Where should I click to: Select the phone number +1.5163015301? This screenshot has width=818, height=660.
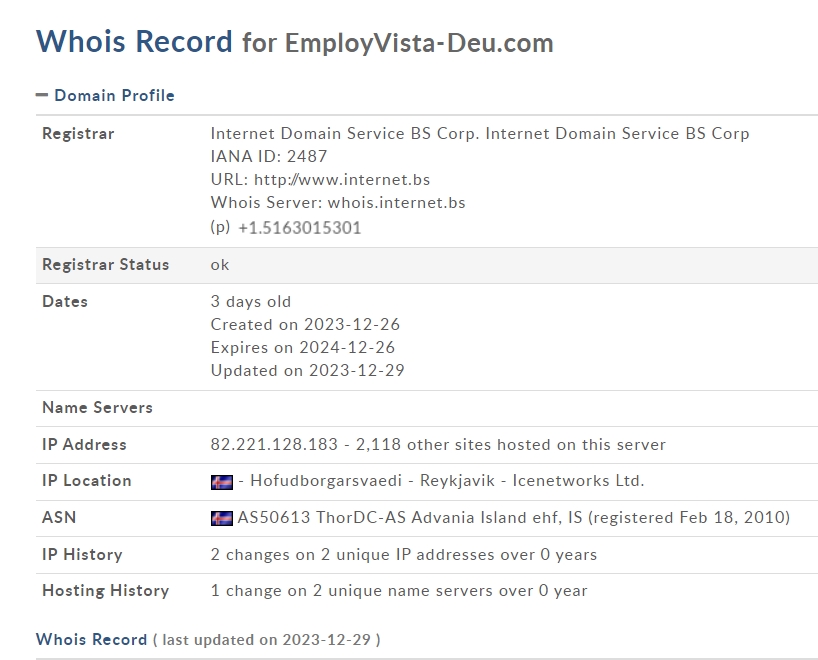[299, 227]
